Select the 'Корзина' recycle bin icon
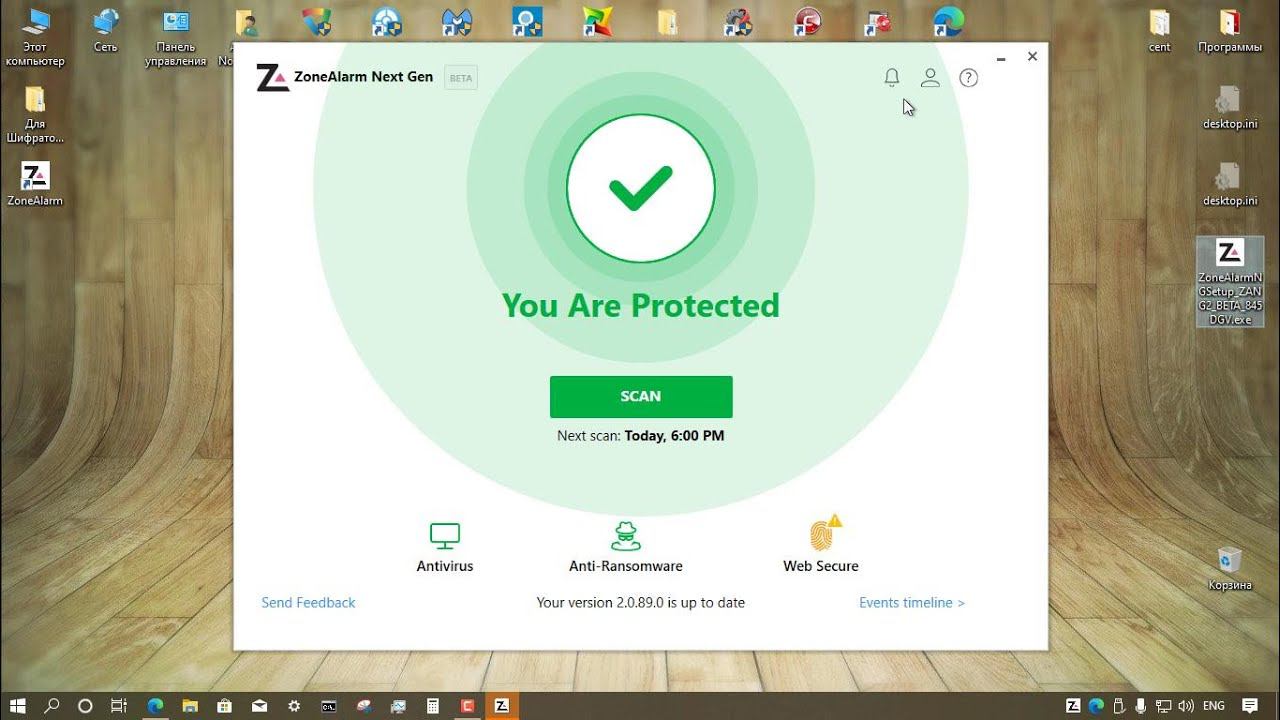This screenshot has height=720, width=1280. pos(1230,568)
